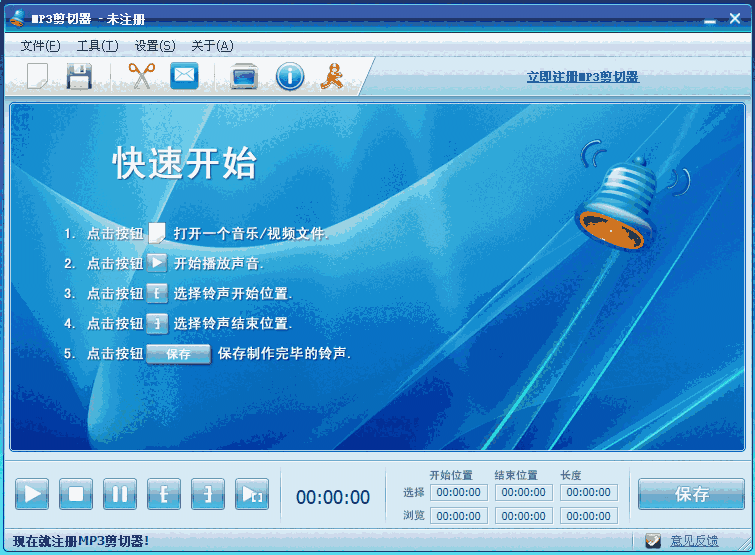Viewport: 755px width, 555px height.
Task: Click the large 保存 button bottom right
Action: [x=691, y=494]
